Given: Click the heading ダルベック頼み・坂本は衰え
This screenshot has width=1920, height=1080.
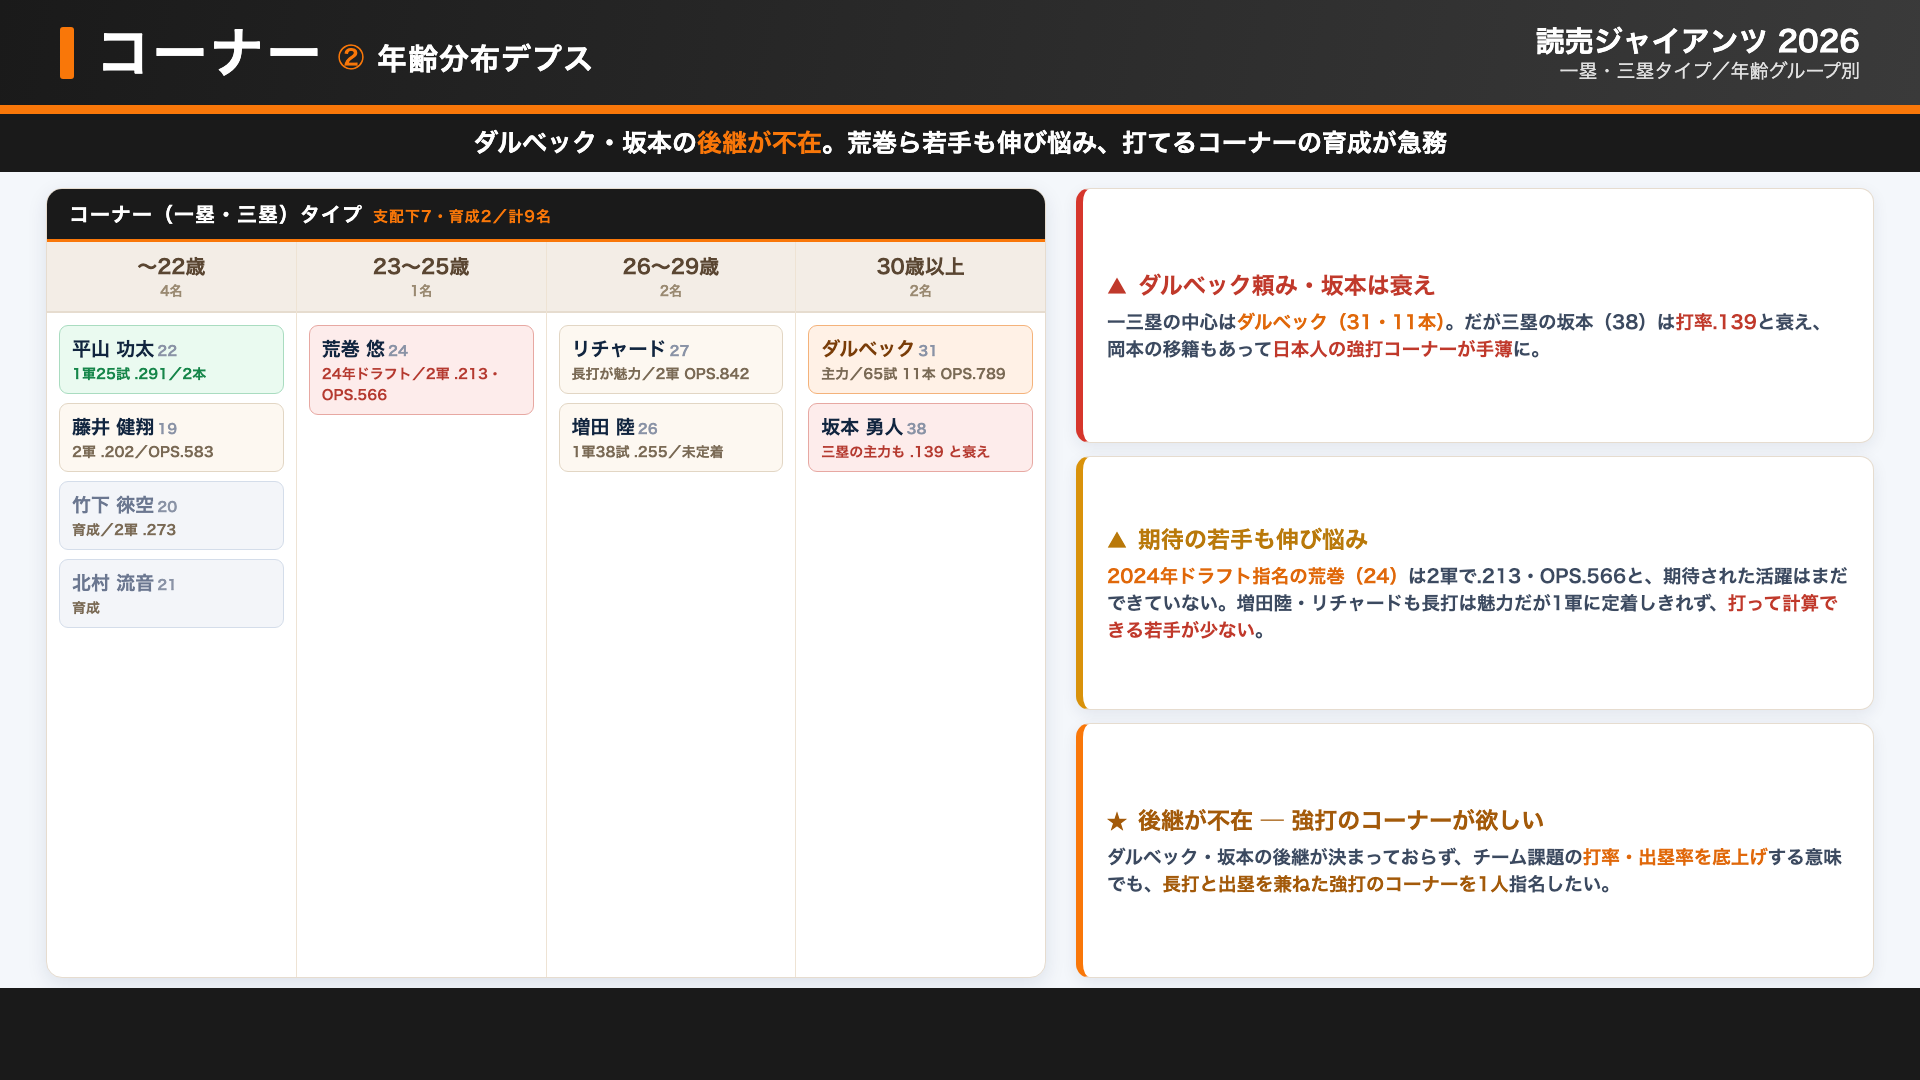Looking at the screenshot, I should click(x=1286, y=285).
